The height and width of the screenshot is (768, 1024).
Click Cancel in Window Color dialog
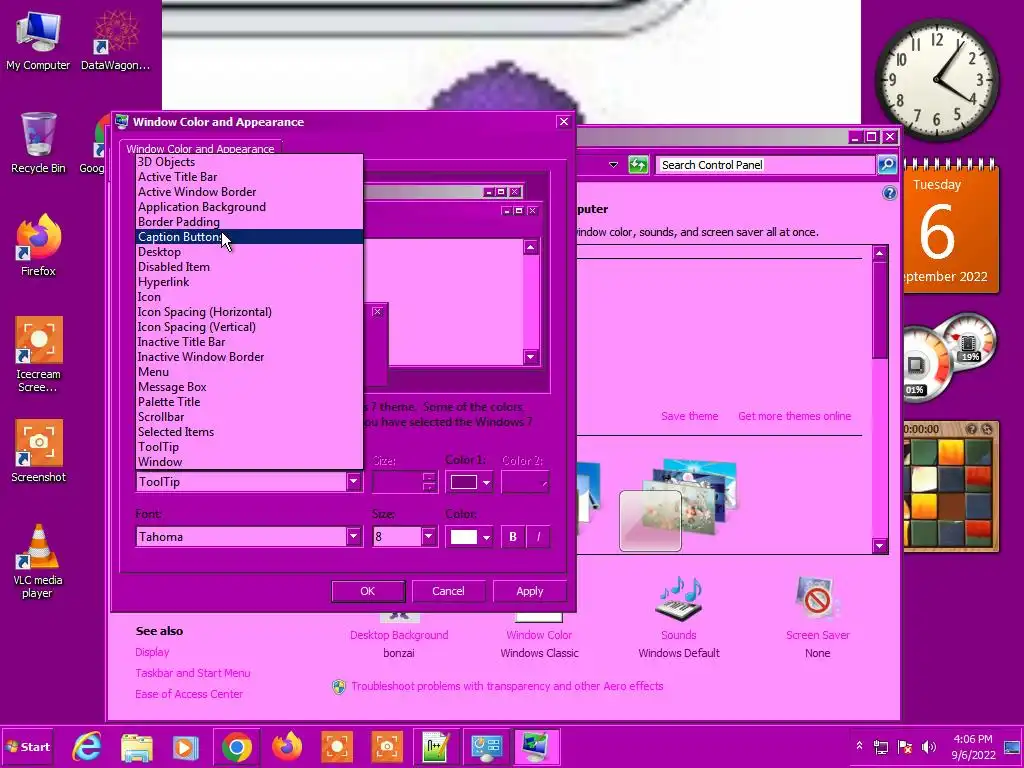point(448,591)
